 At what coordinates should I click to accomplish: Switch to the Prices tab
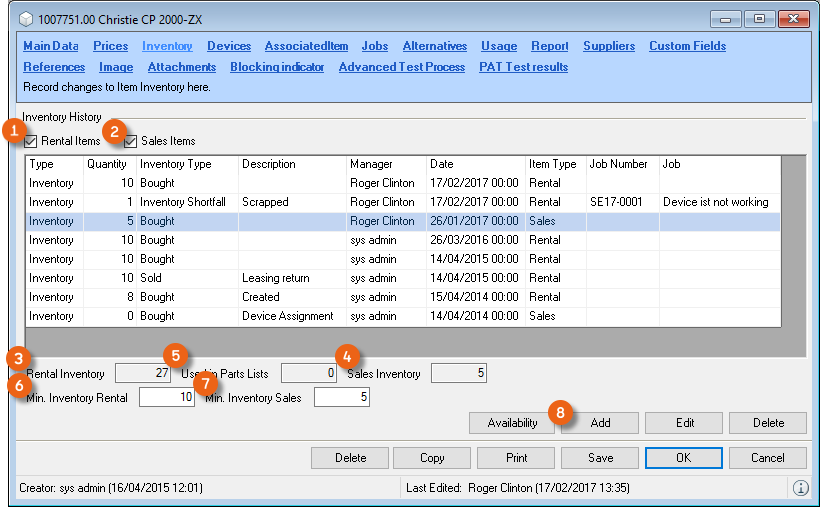point(110,46)
